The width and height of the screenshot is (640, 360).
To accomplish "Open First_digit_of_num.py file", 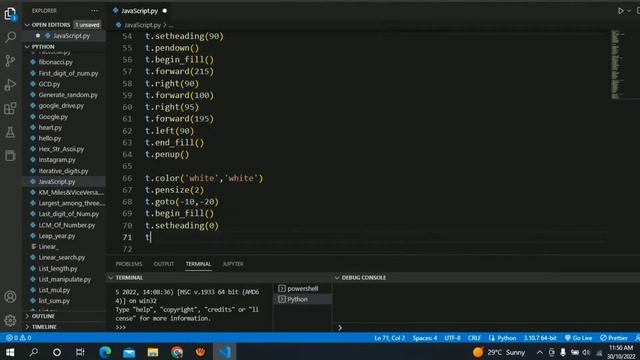I will pyautogui.click(x=68, y=73).
